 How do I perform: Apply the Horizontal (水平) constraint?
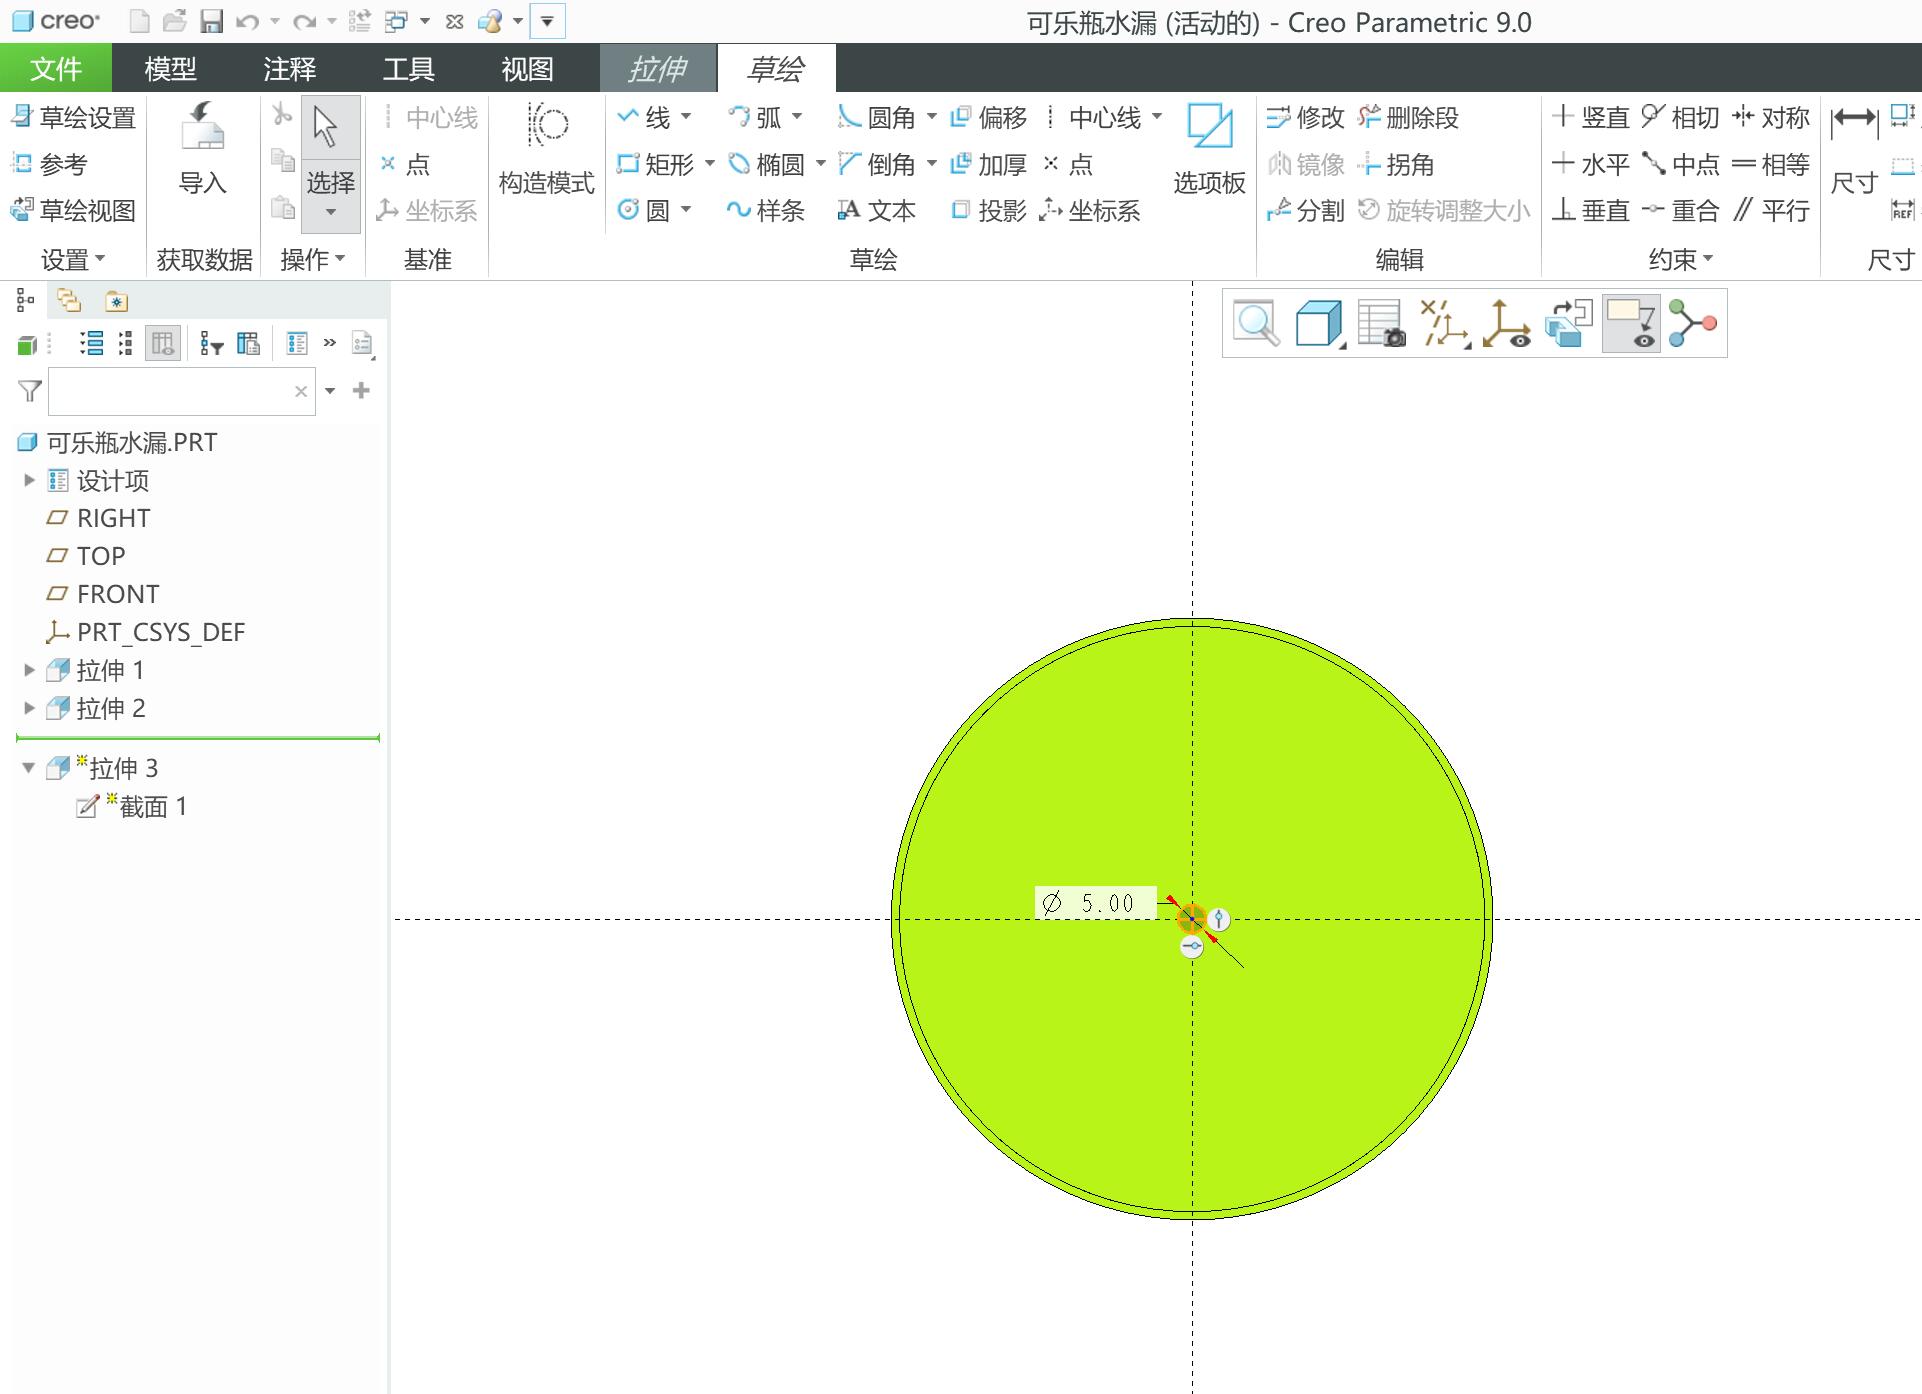(x=1590, y=164)
